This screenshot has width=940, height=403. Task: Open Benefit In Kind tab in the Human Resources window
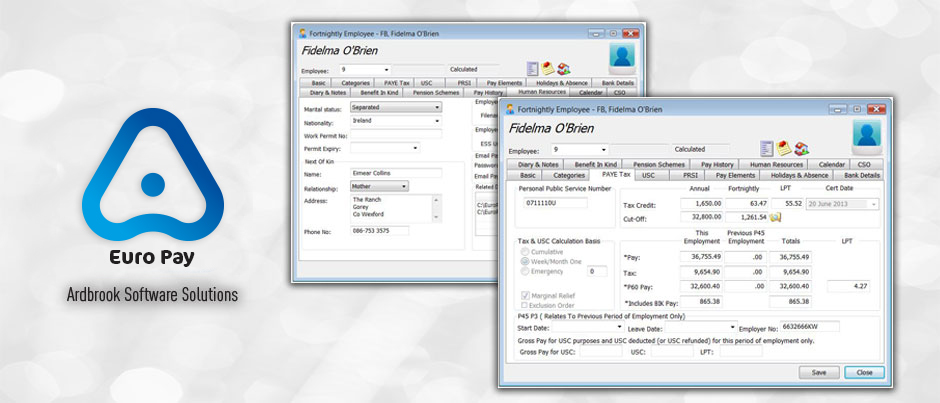[379, 93]
